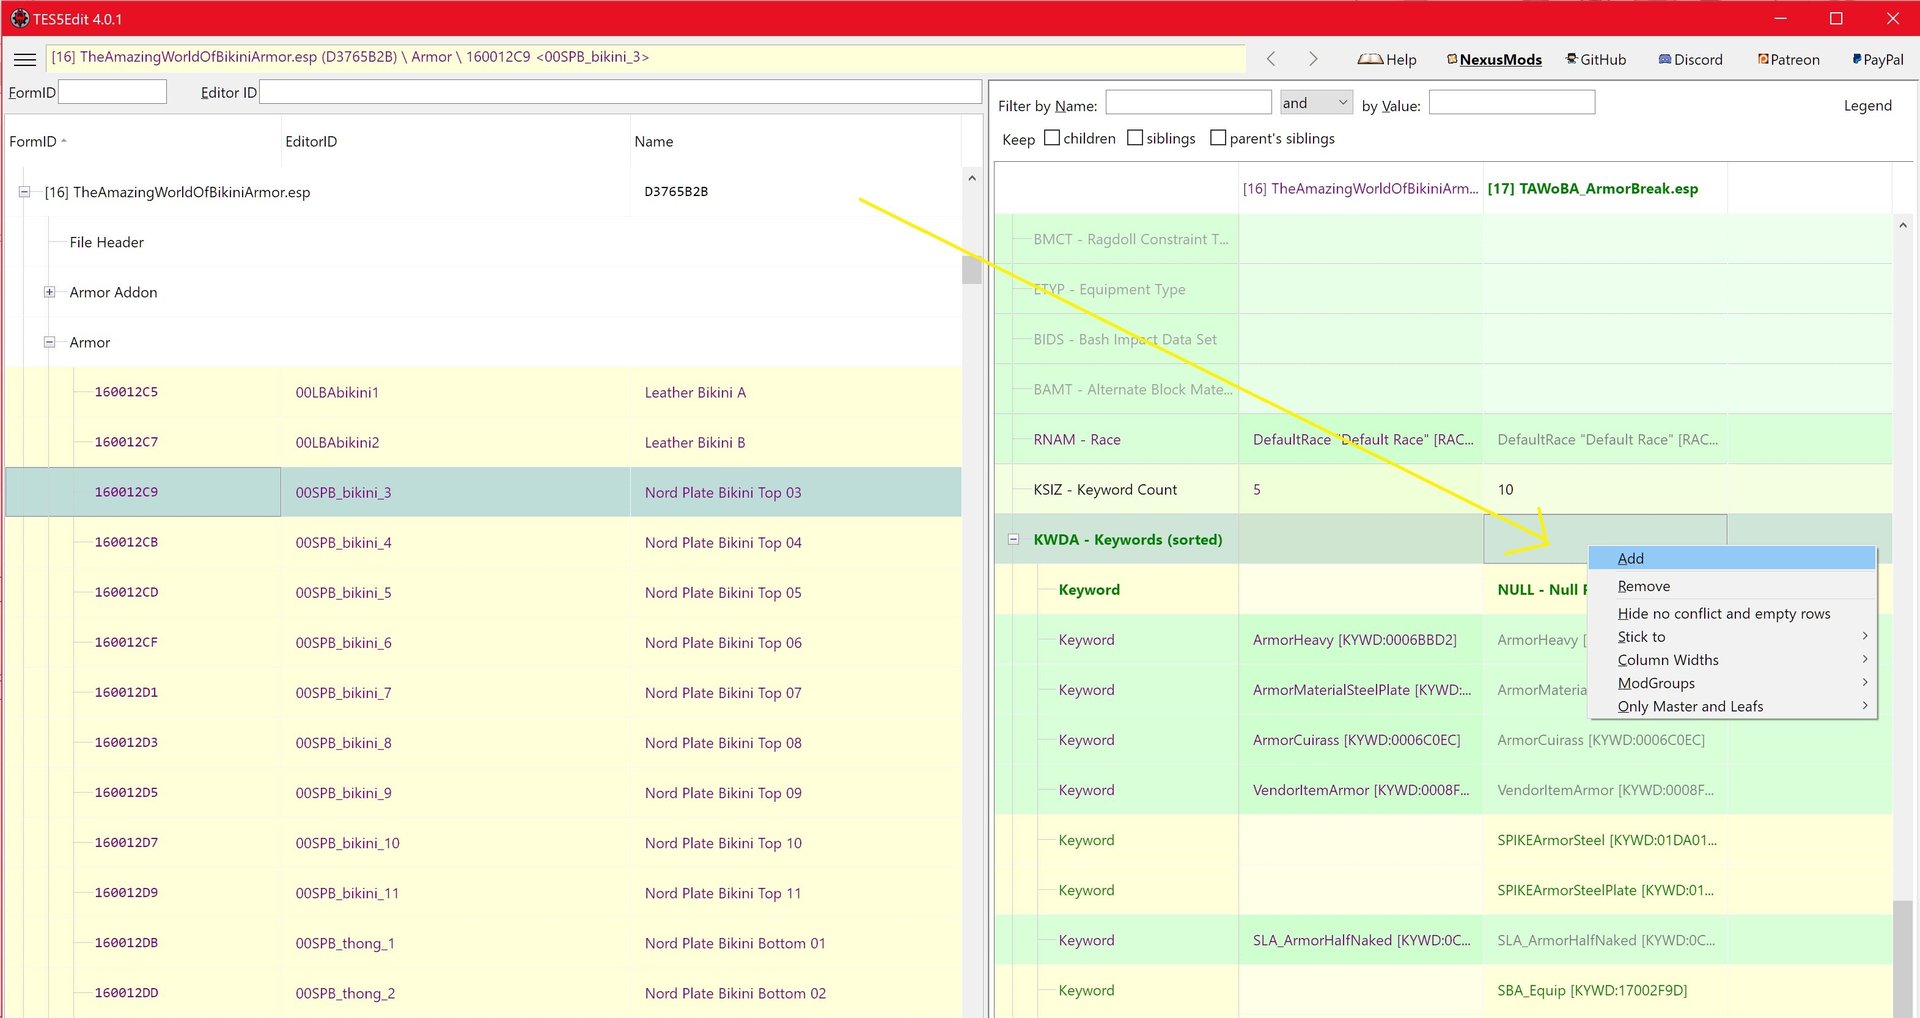The width and height of the screenshot is (1920, 1018).
Task: Toggle Keep parent's siblings checkbox
Action: (x=1218, y=138)
